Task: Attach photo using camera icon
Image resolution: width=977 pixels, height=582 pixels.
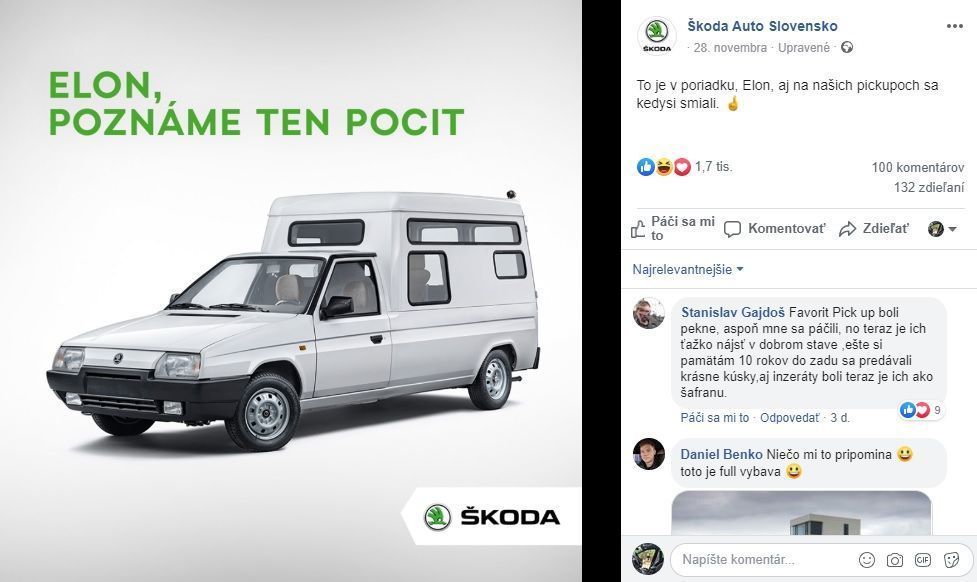Action: (894, 560)
